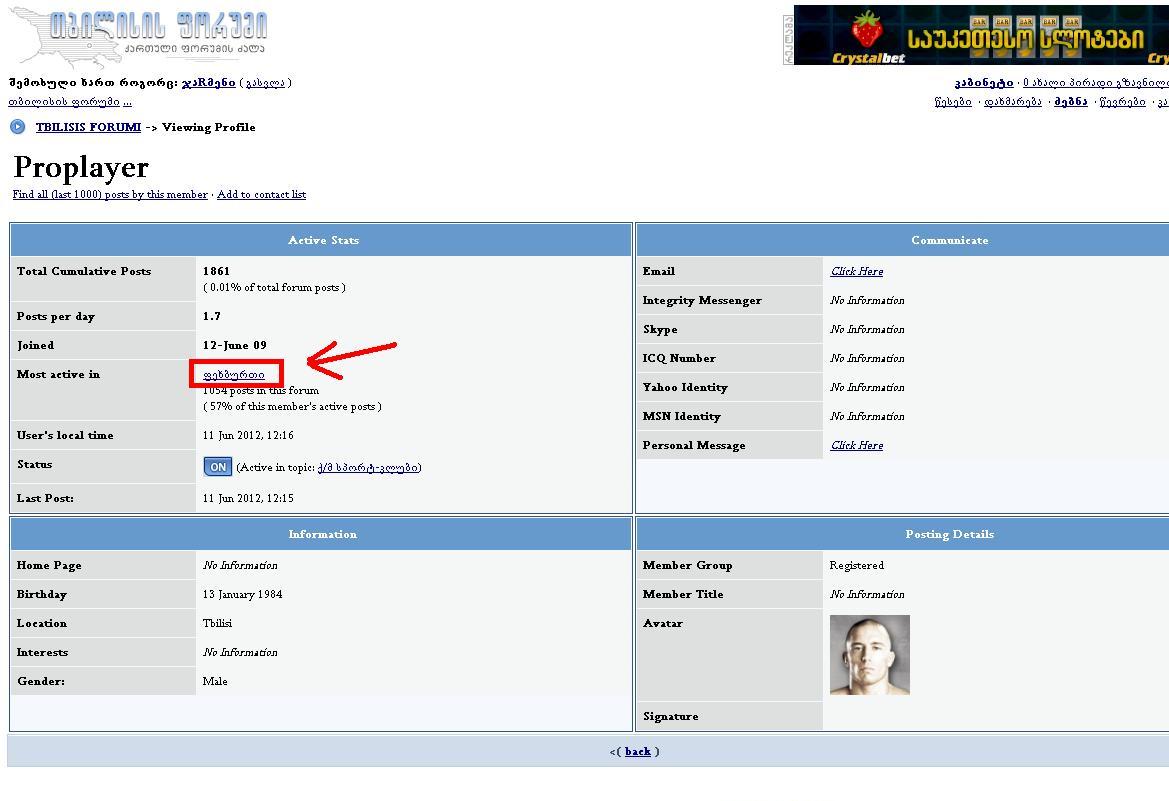Go to TBILISIS FORUMI breadcrumb
Viewport: 1169px width, 801px height.
[x=88, y=127]
